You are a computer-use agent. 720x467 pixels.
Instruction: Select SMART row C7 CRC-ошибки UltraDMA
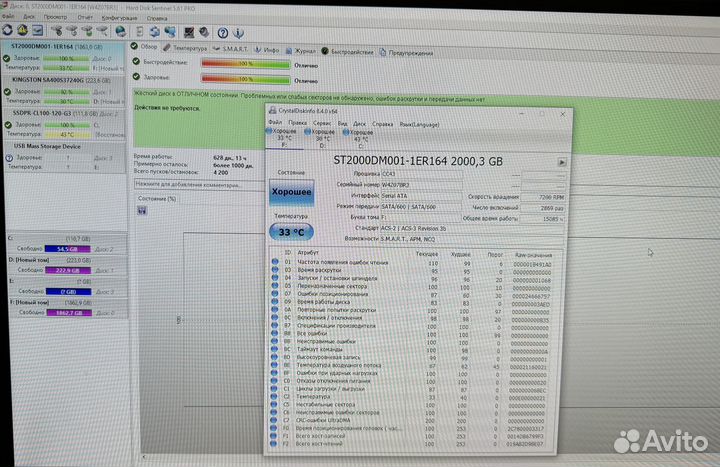point(411,421)
